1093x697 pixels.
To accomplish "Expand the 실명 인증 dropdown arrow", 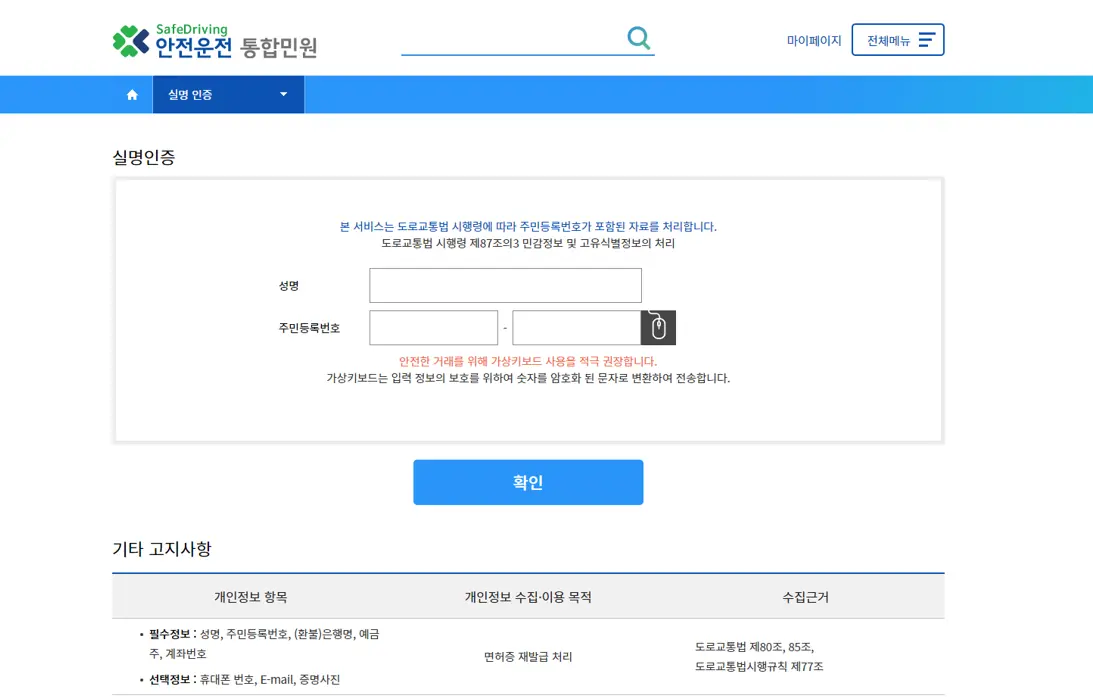I will pyautogui.click(x=283, y=94).
